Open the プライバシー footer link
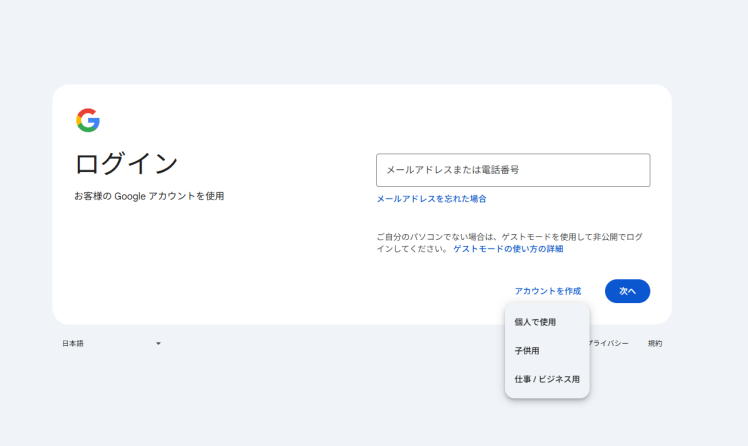The image size is (748, 446). tap(609, 343)
